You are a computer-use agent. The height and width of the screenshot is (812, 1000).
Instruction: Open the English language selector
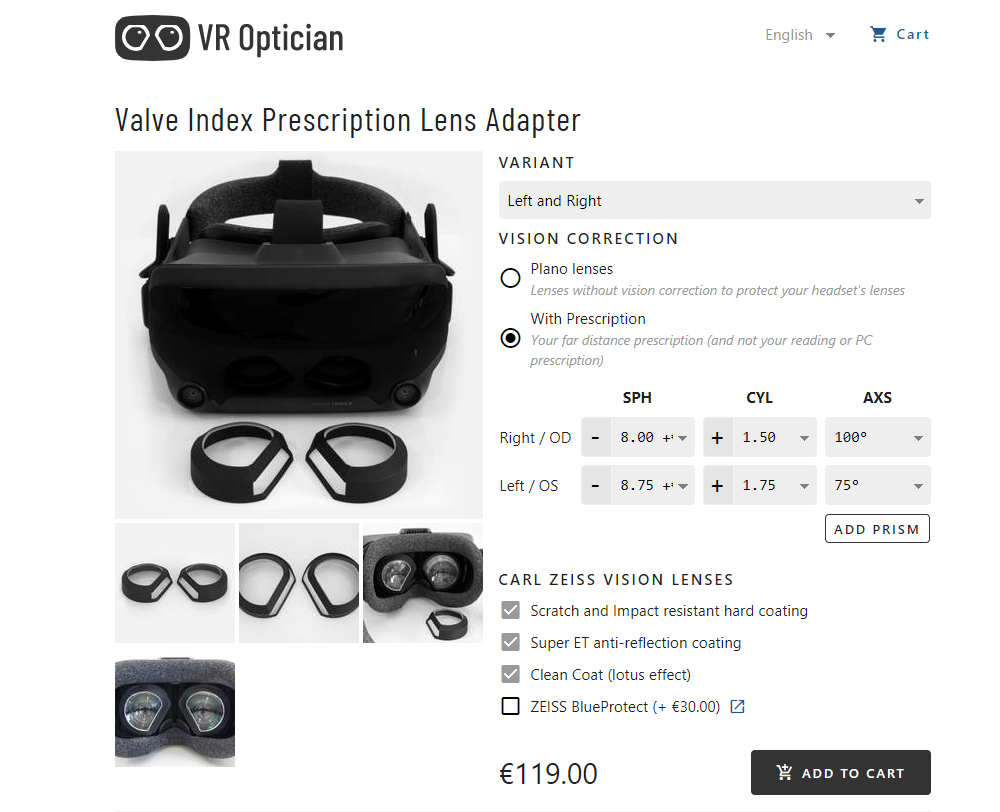(800, 35)
